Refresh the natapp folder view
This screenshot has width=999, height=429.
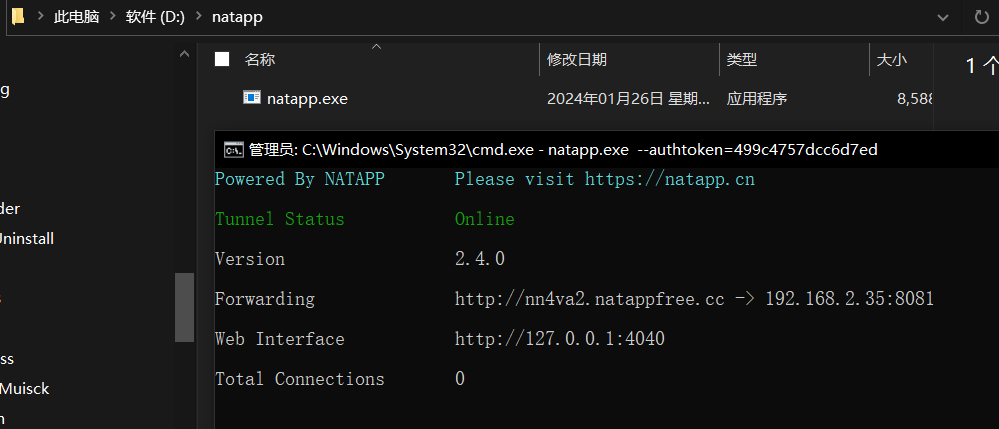click(x=982, y=17)
